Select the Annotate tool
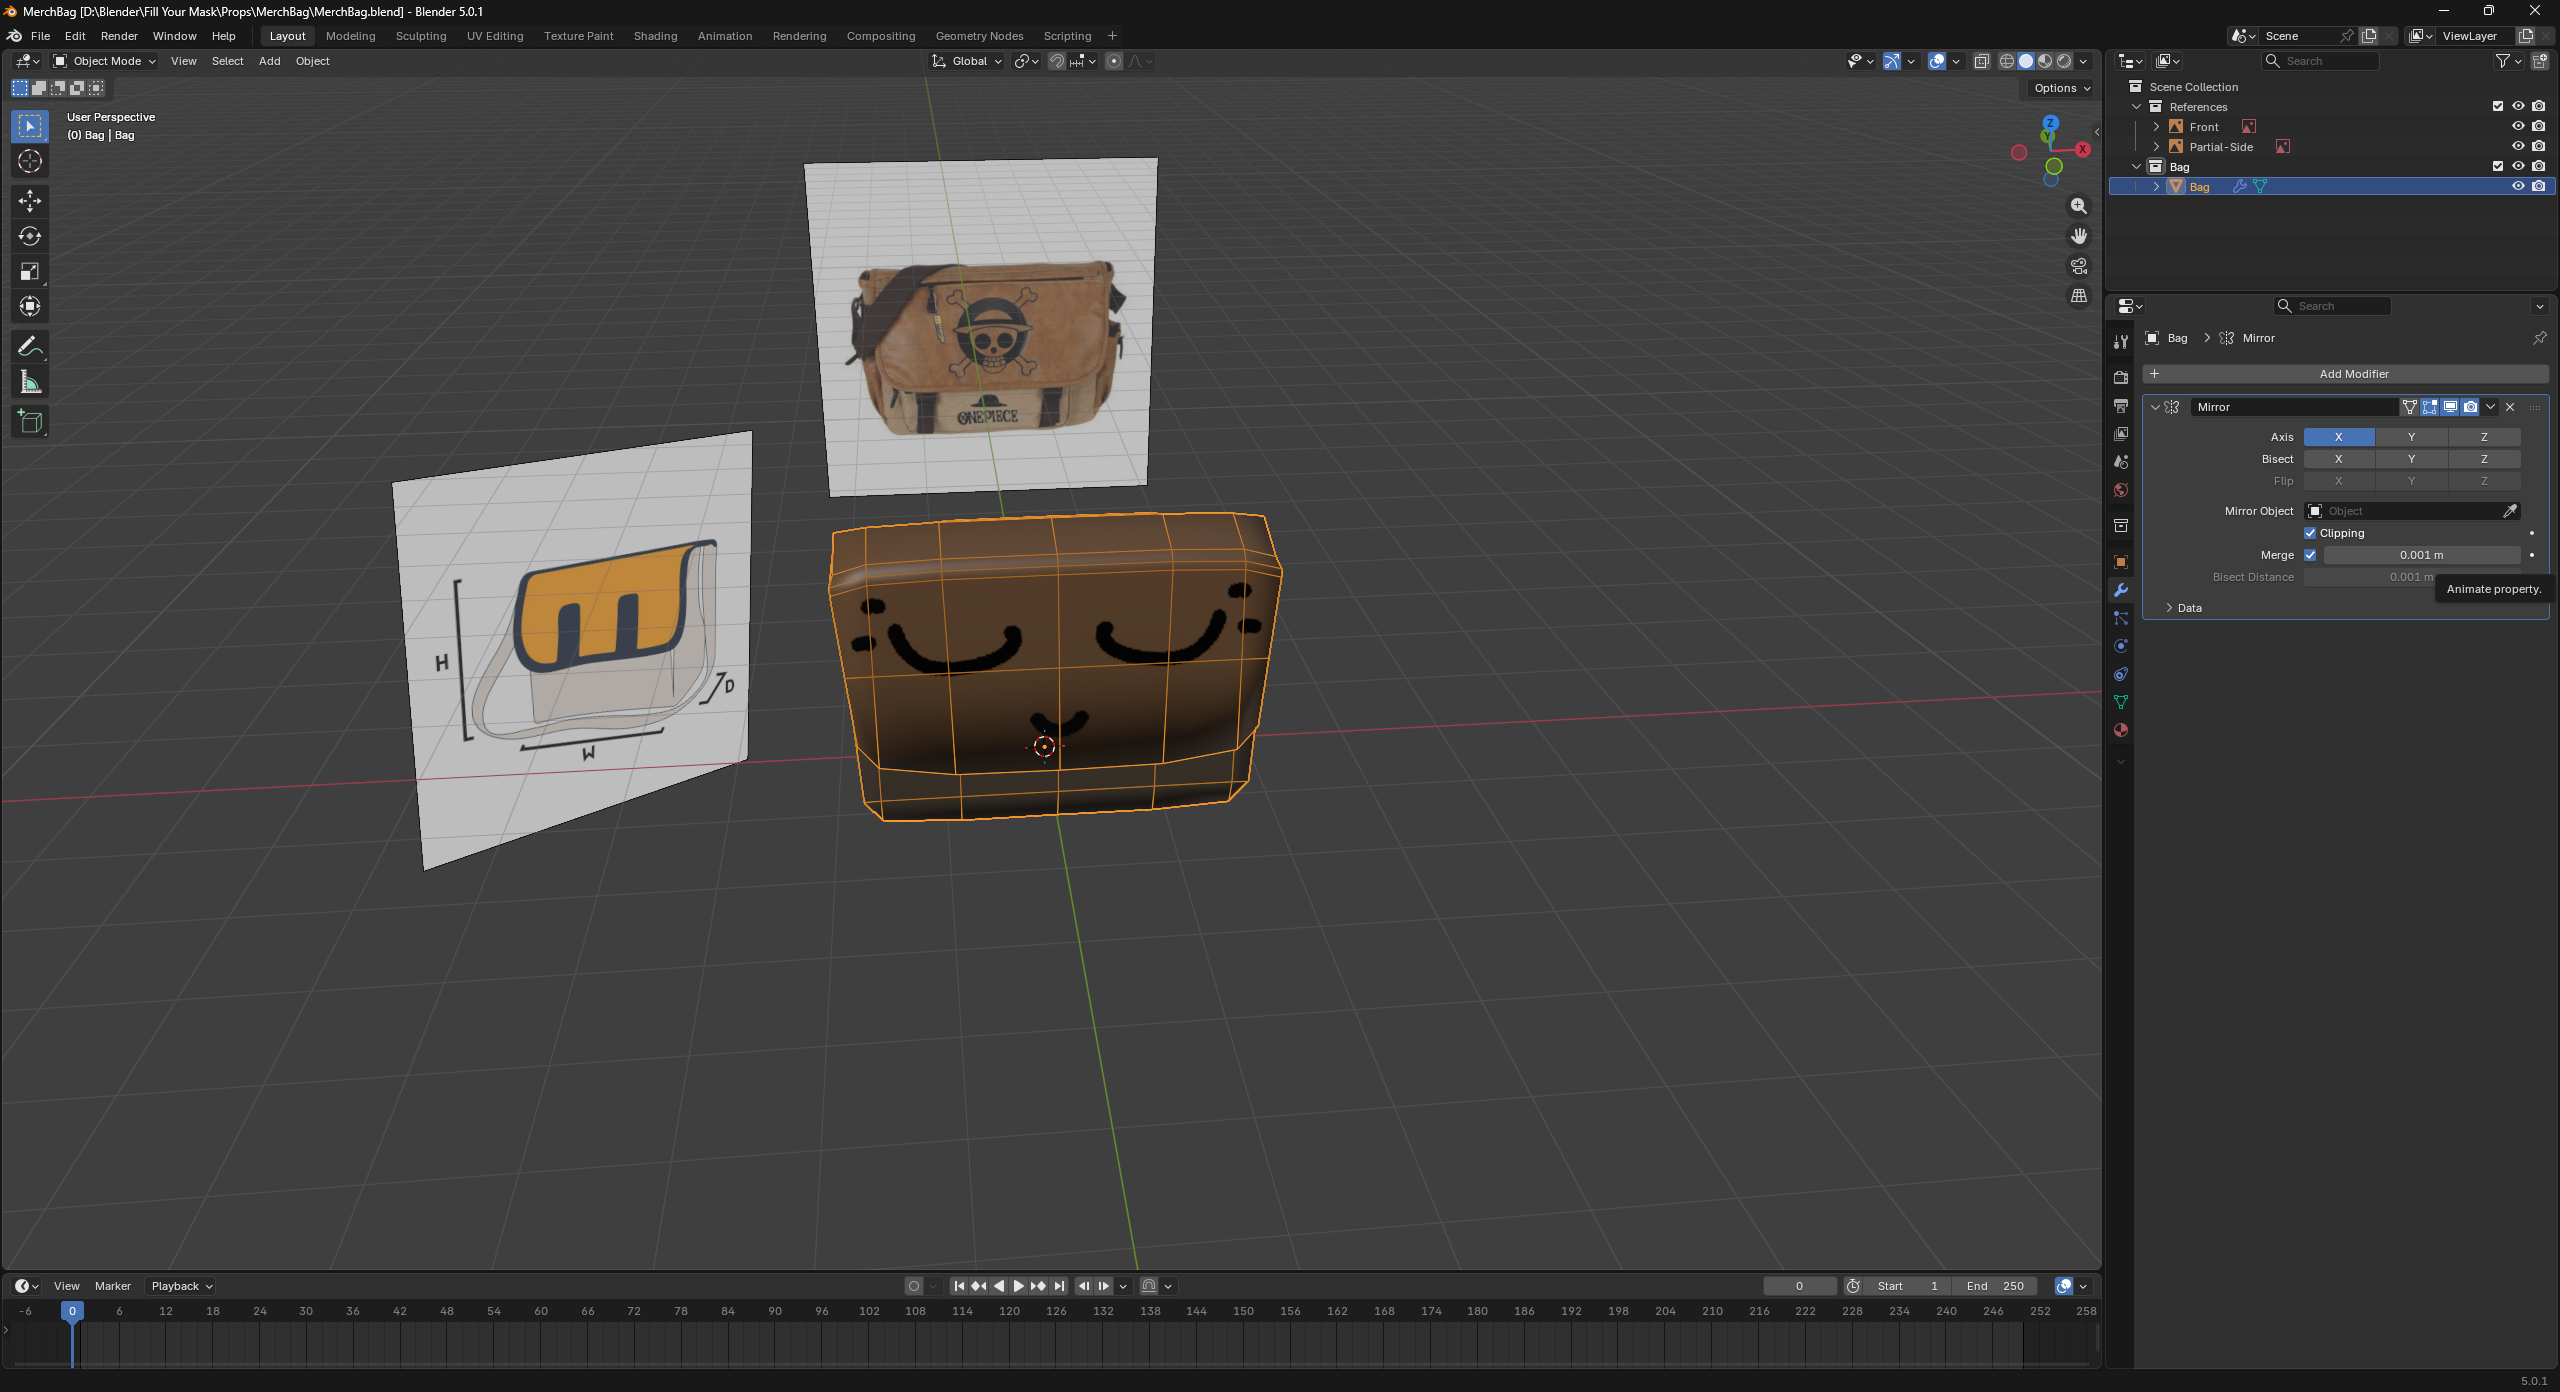 [30, 346]
